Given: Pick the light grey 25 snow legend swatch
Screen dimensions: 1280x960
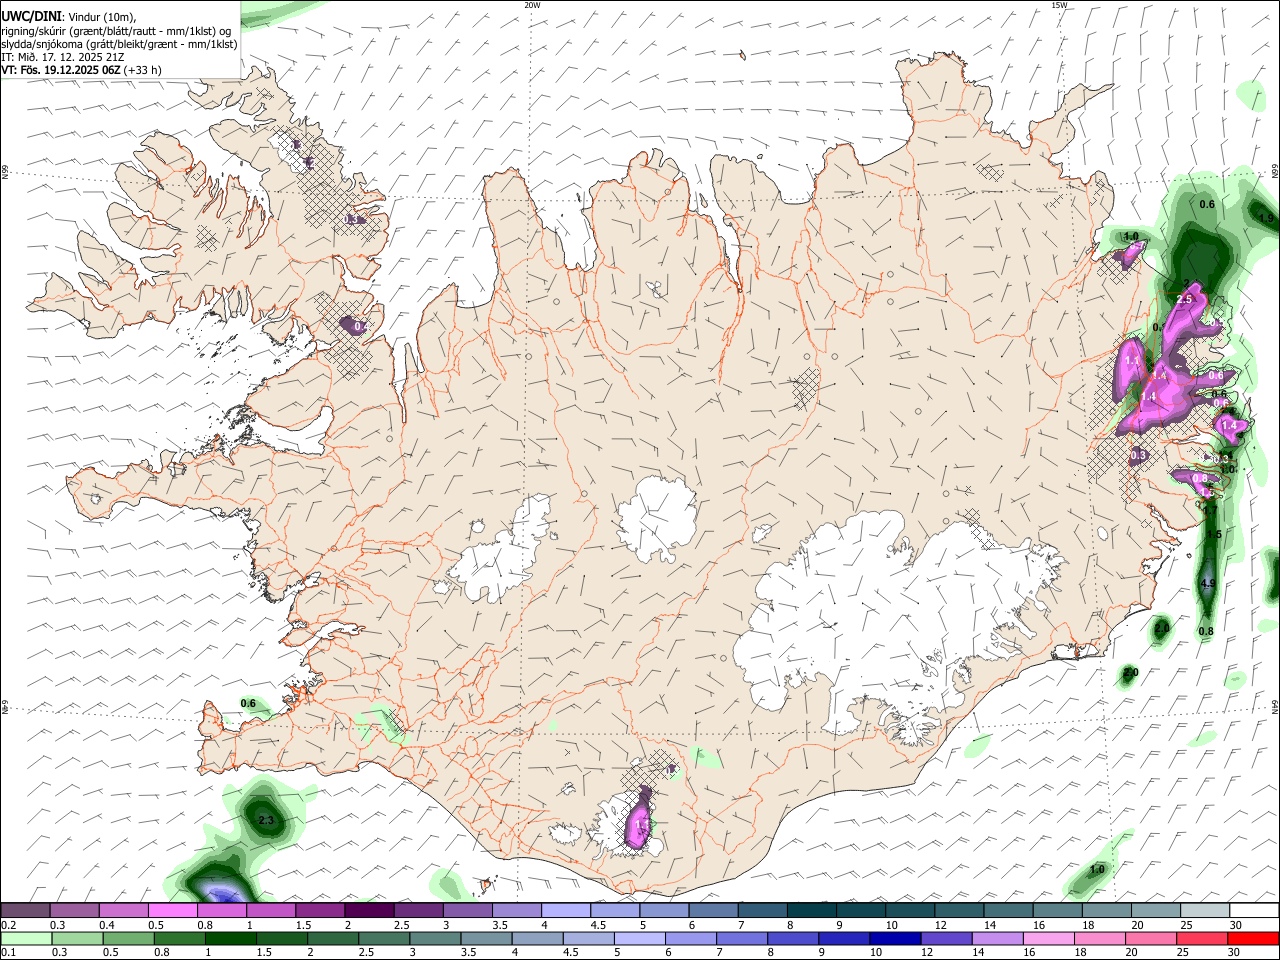Looking at the screenshot, I should pyautogui.click(x=1205, y=911).
